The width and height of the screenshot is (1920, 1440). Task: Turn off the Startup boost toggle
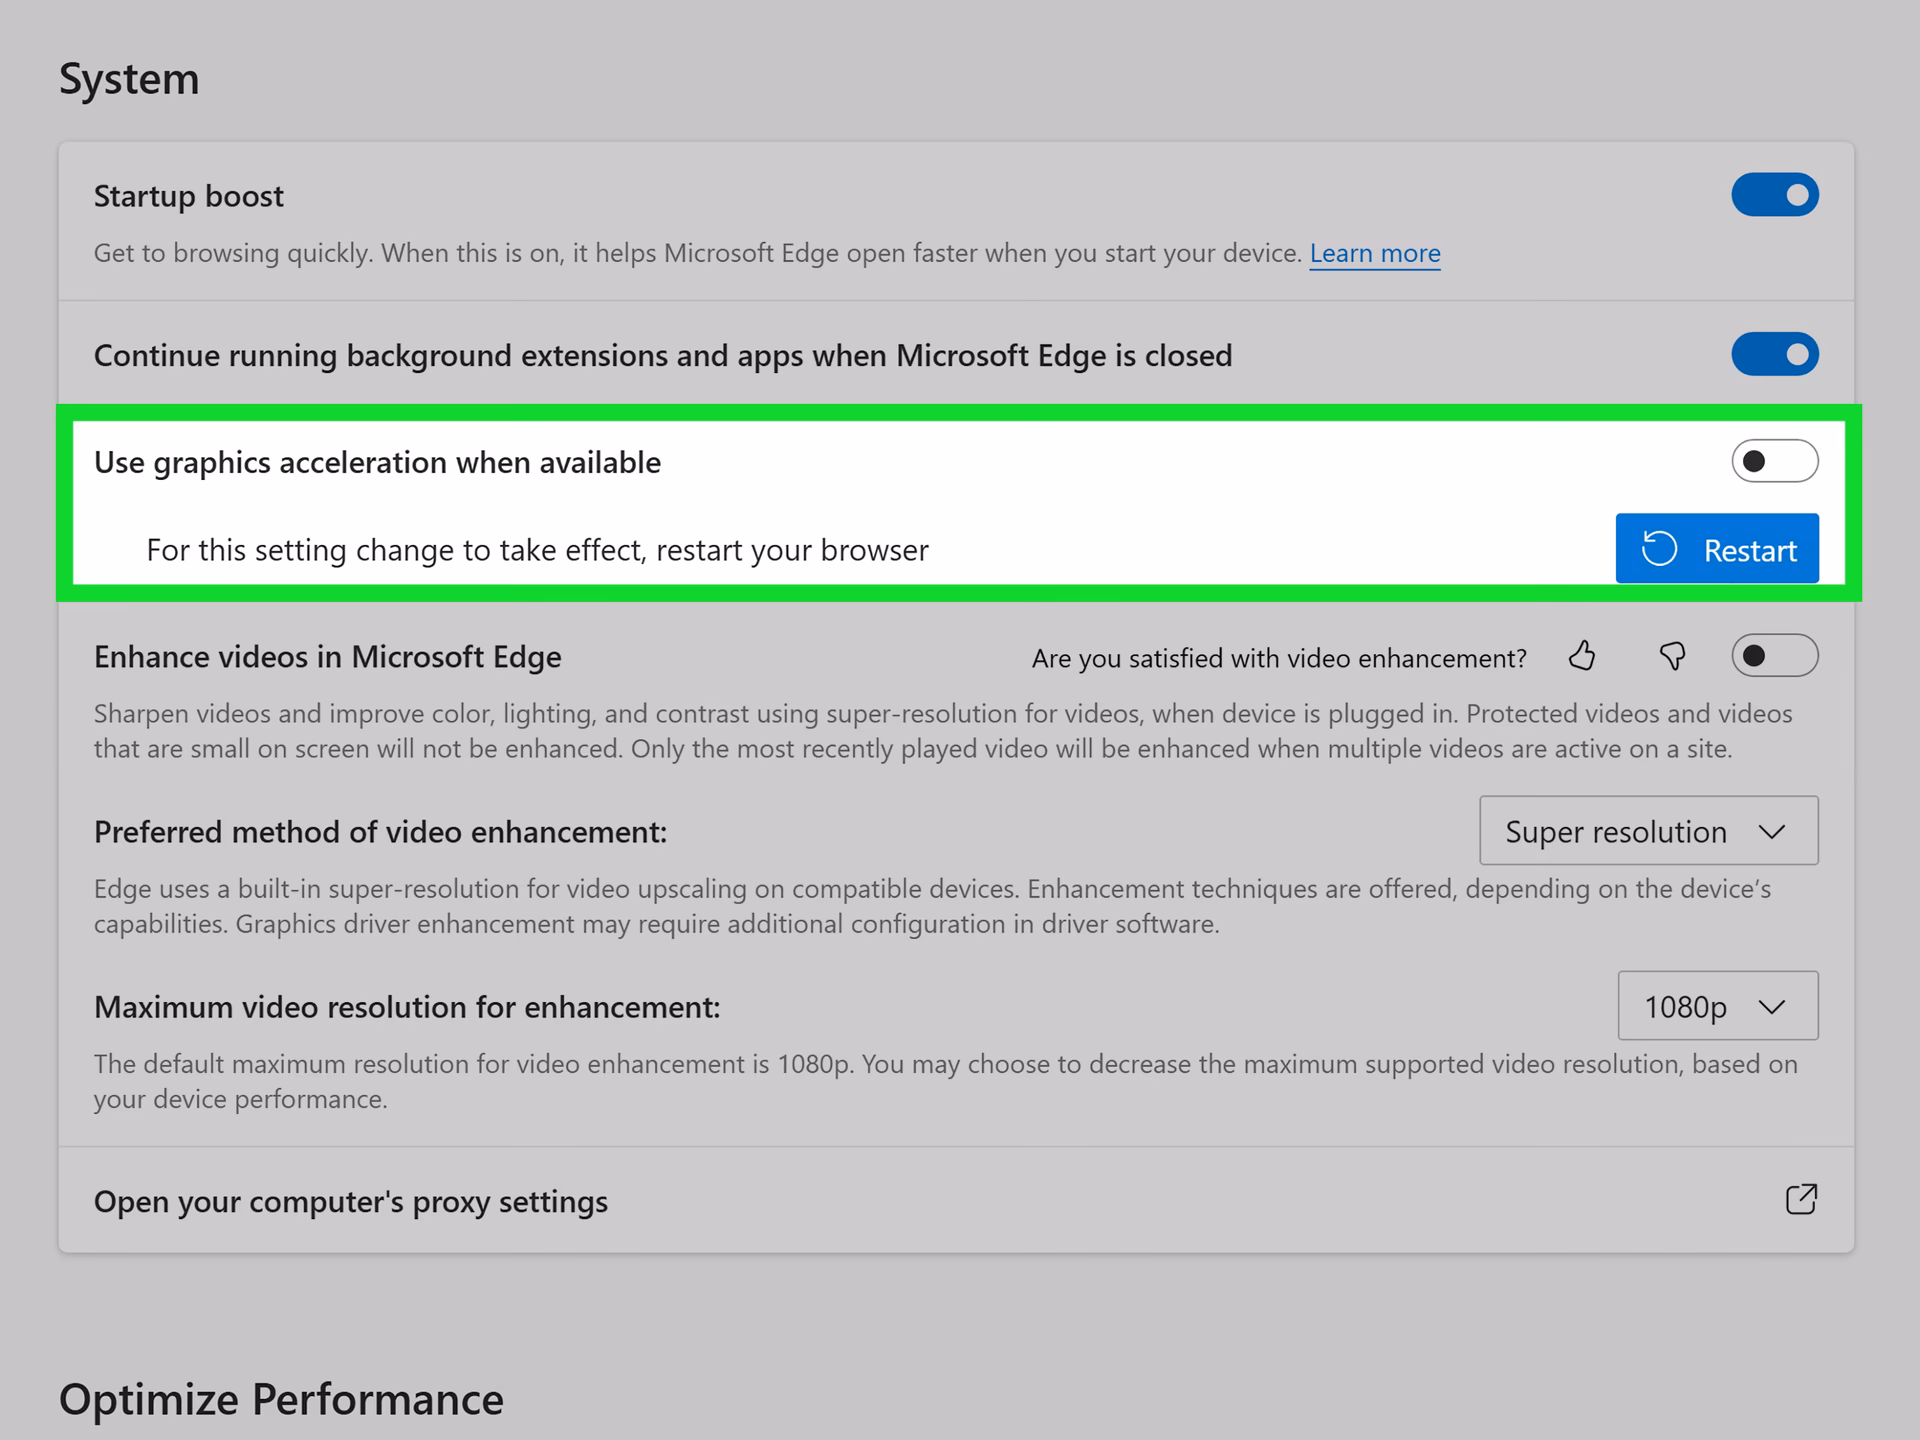click(1775, 195)
